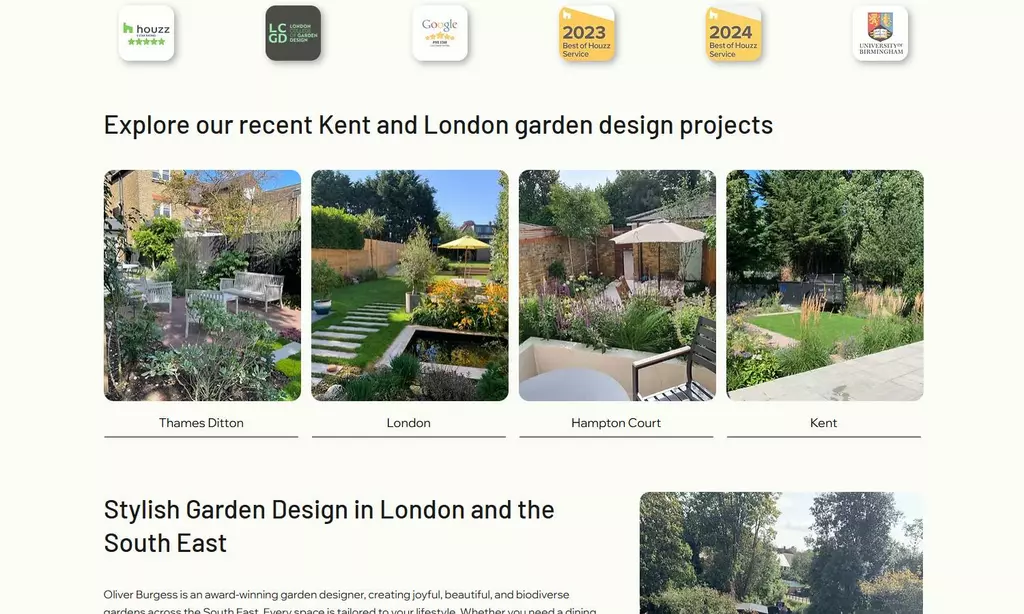Click the yellow umbrella in the London photo
The height and width of the screenshot is (614, 1024).
point(464,243)
